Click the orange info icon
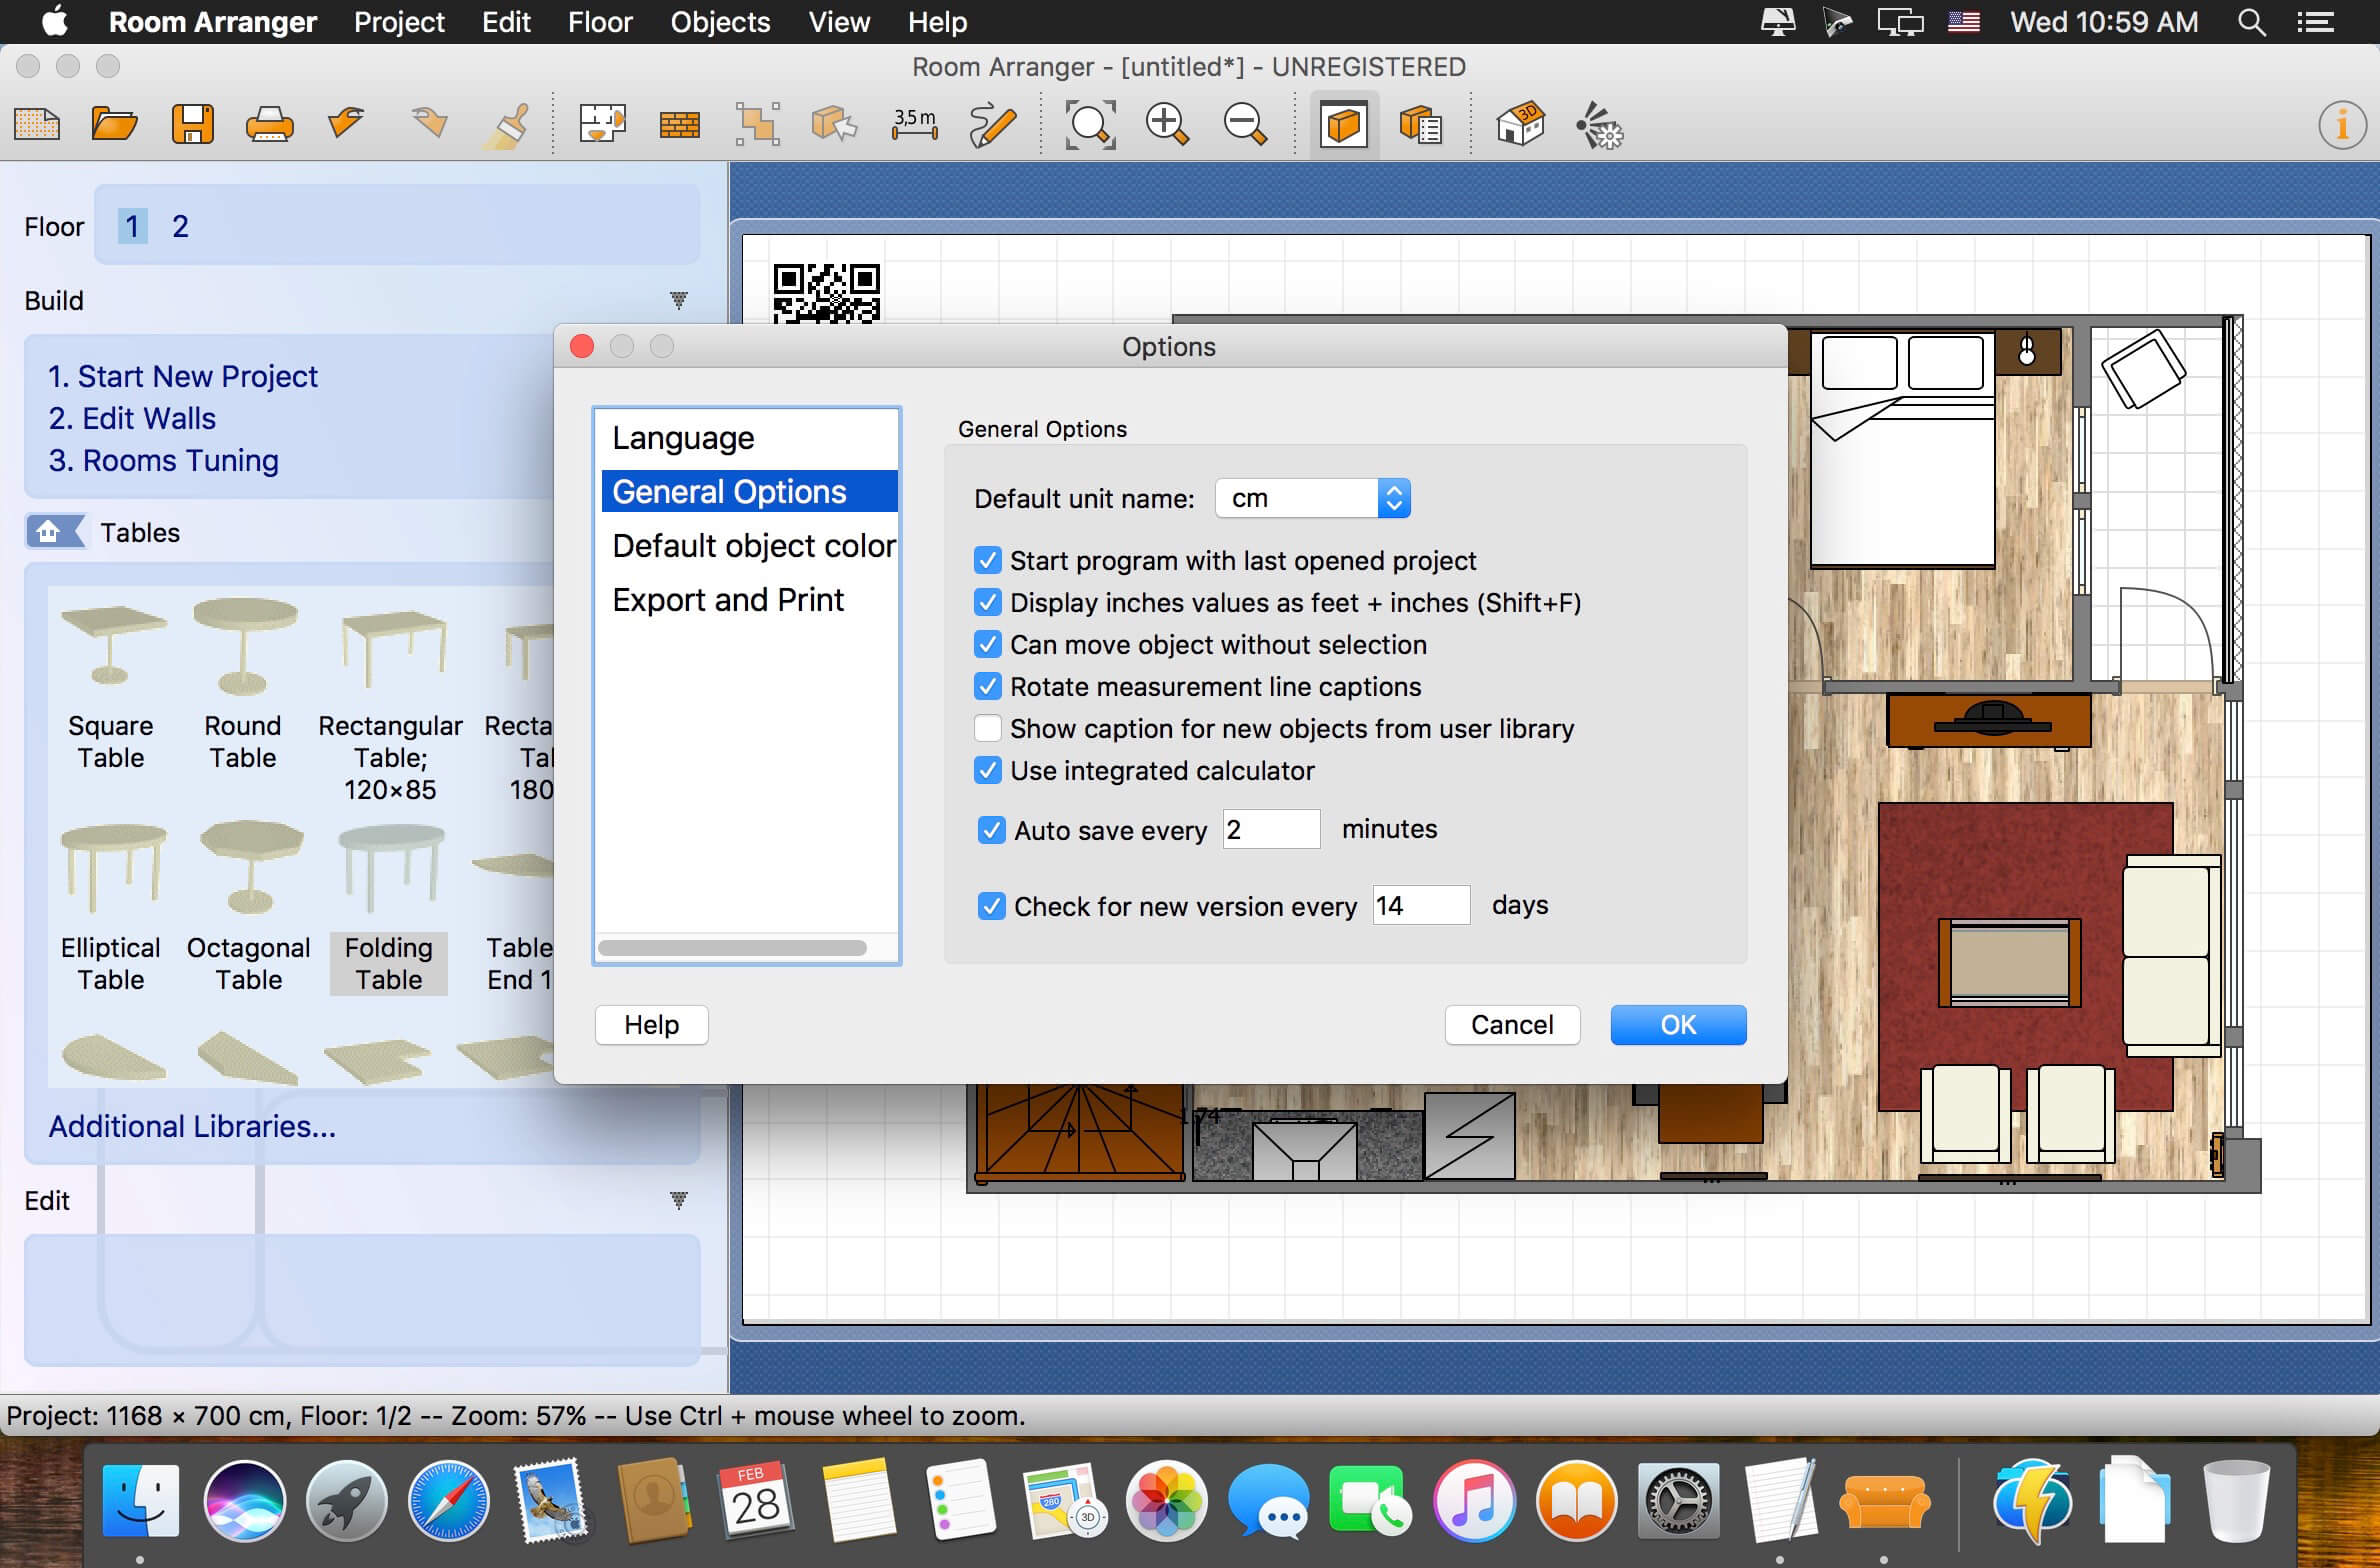2380x1568 pixels. click(x=2341, y=125)
